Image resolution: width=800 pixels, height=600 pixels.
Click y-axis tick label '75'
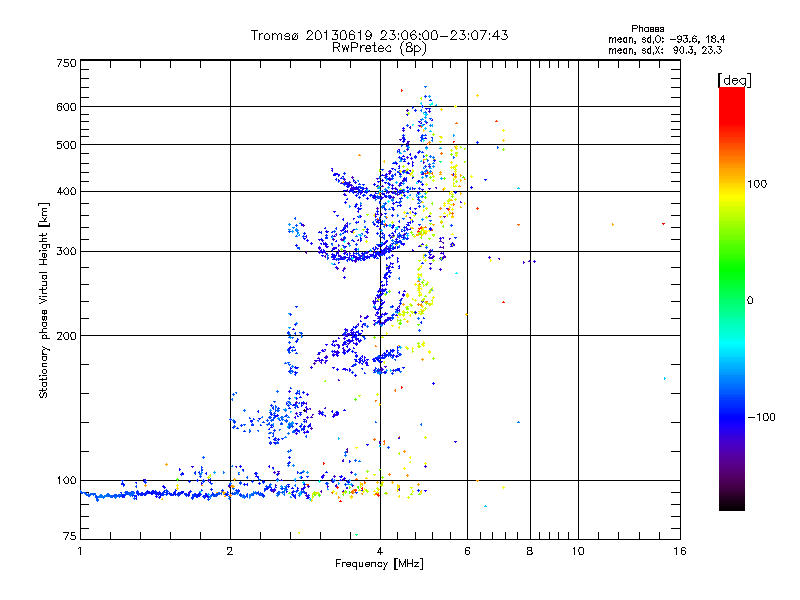click(x=70, y=536)
